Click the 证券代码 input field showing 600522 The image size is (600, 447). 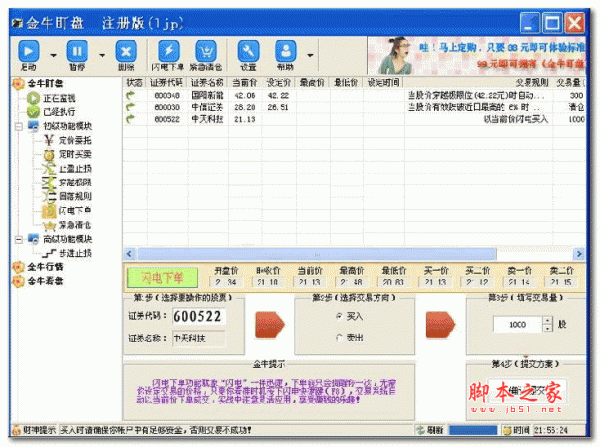tap(199, 316)
